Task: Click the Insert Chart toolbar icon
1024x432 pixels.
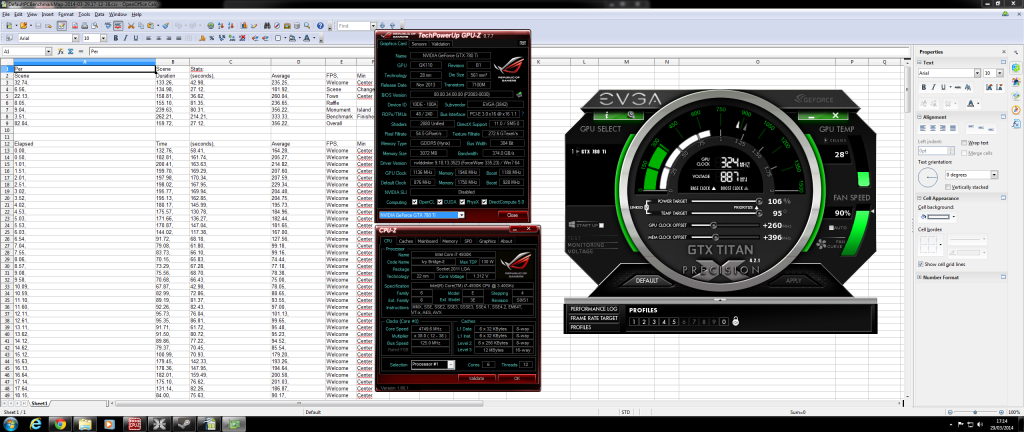Action: click(x=244, y=25)
